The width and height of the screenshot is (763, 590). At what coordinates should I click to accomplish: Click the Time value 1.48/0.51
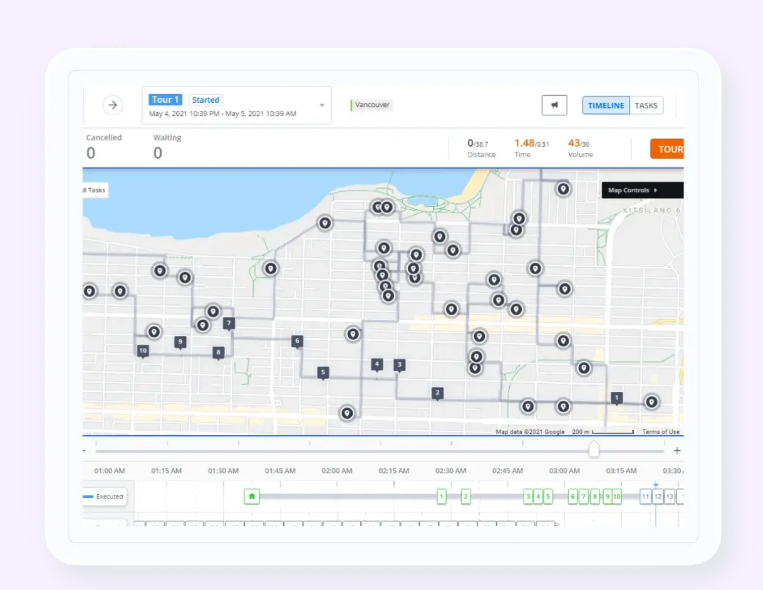tap(531, 143)
